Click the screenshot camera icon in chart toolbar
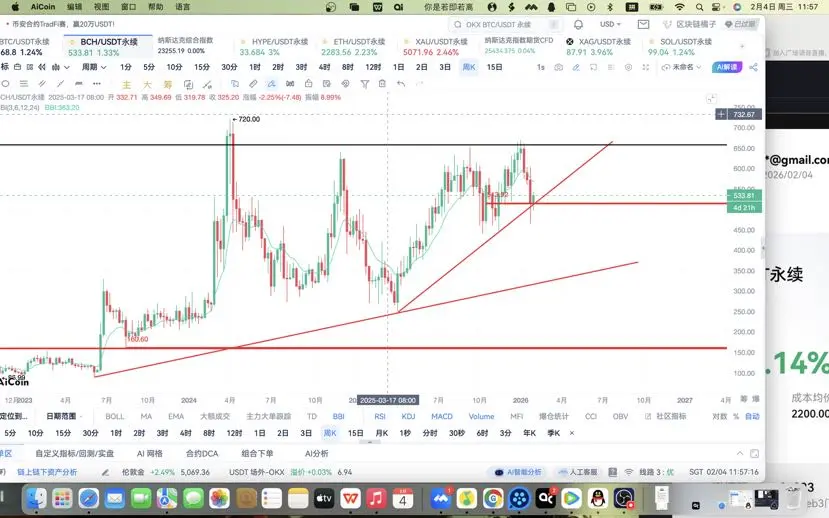Viewport: 829px width, 518px height. 558,67
